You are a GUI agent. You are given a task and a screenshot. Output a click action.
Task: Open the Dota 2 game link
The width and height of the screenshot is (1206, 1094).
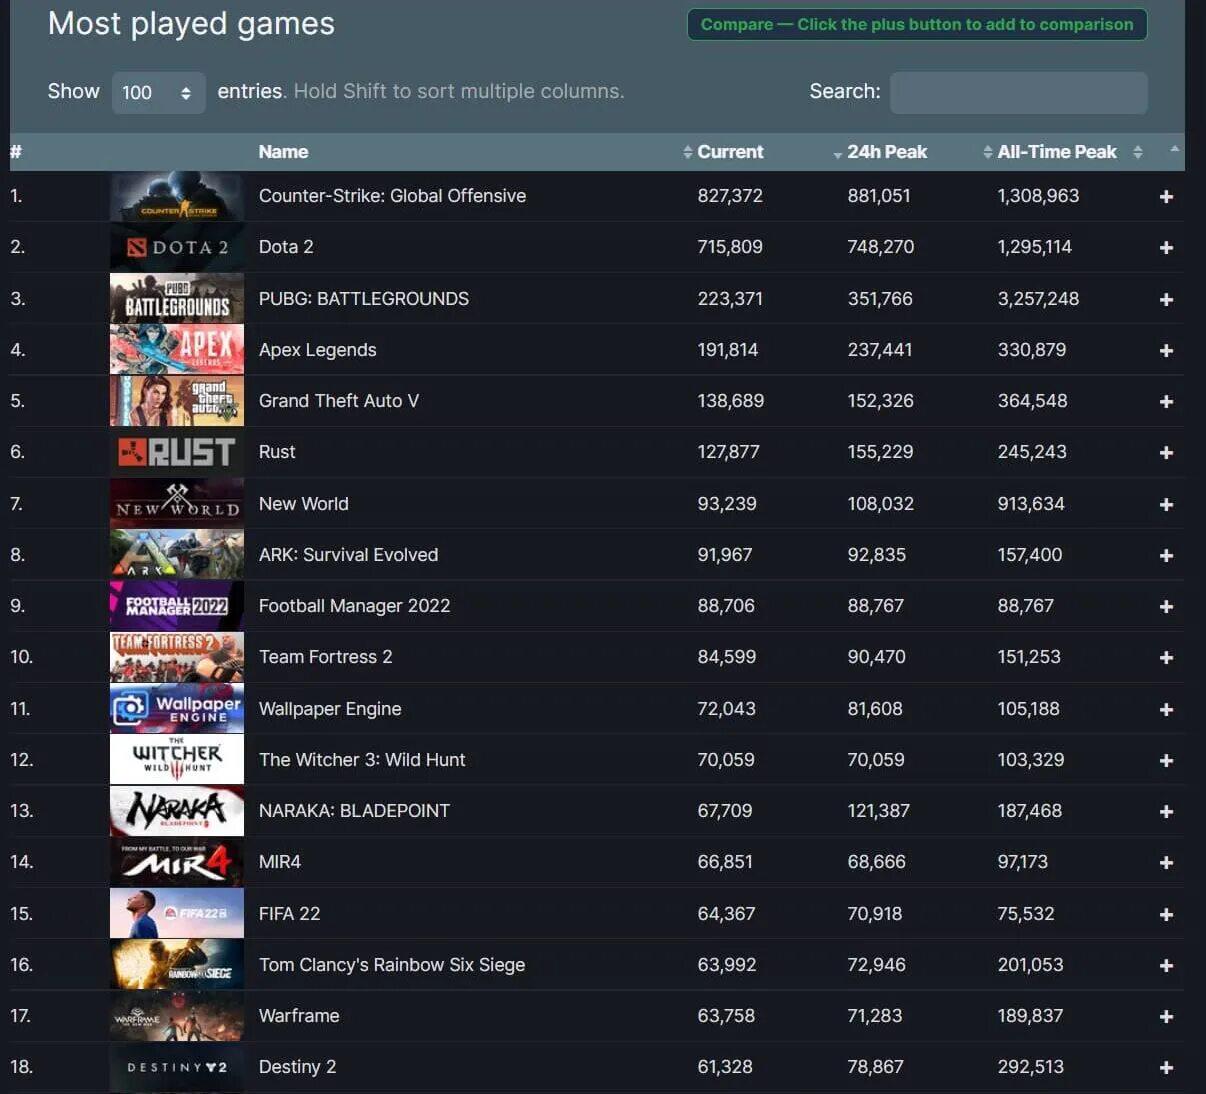point(286,247)
